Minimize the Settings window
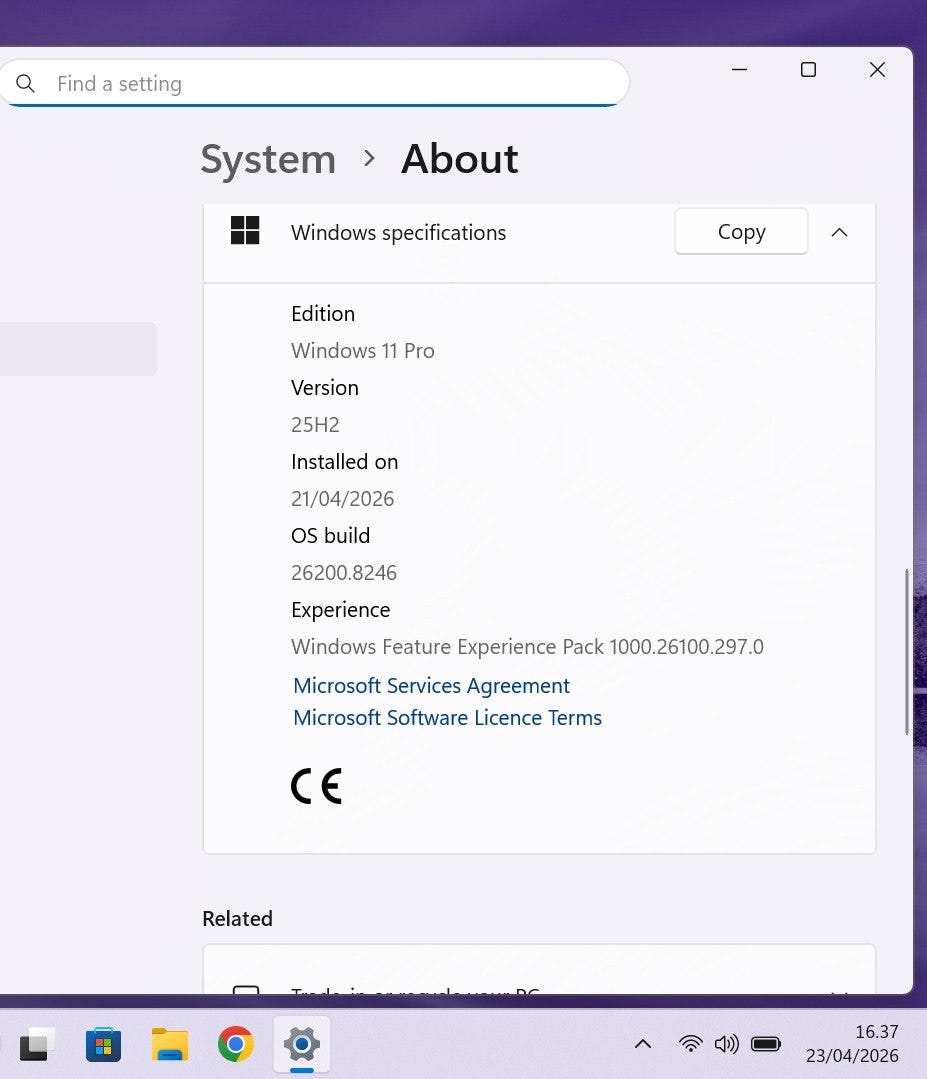The height and width of the screenshot is (1079, 927). 740,70
